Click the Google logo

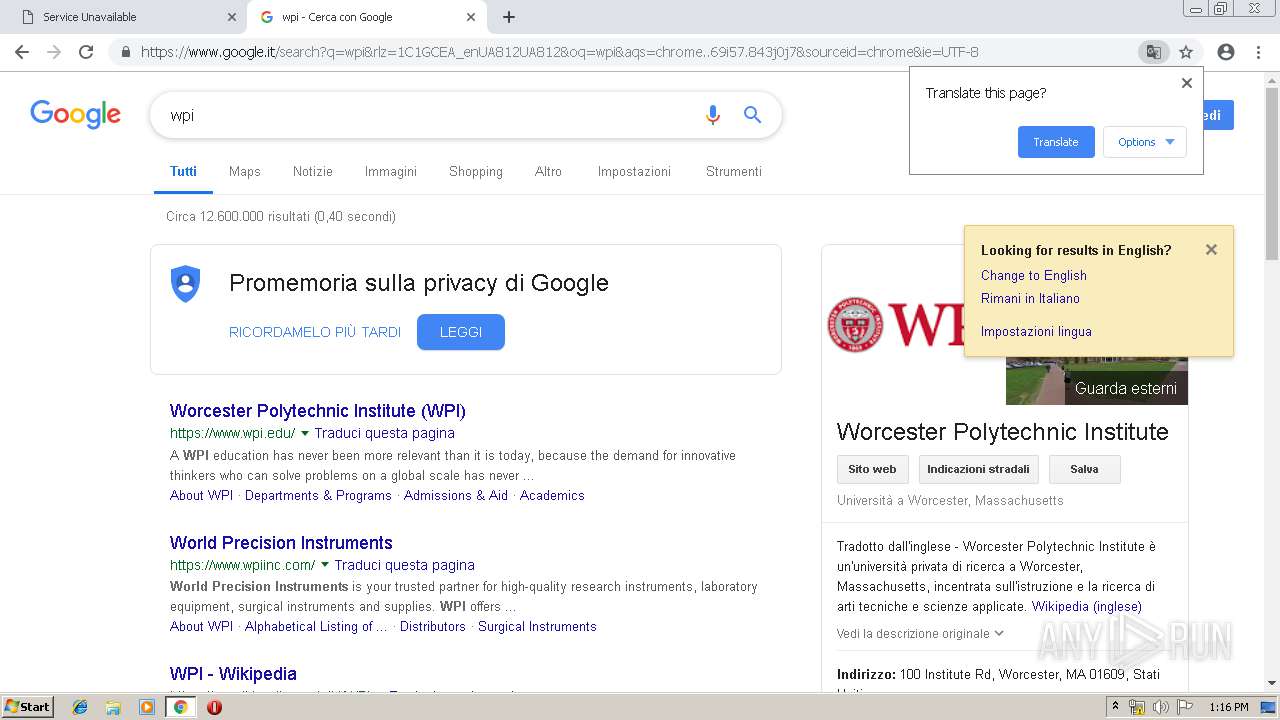coord(75,114)
